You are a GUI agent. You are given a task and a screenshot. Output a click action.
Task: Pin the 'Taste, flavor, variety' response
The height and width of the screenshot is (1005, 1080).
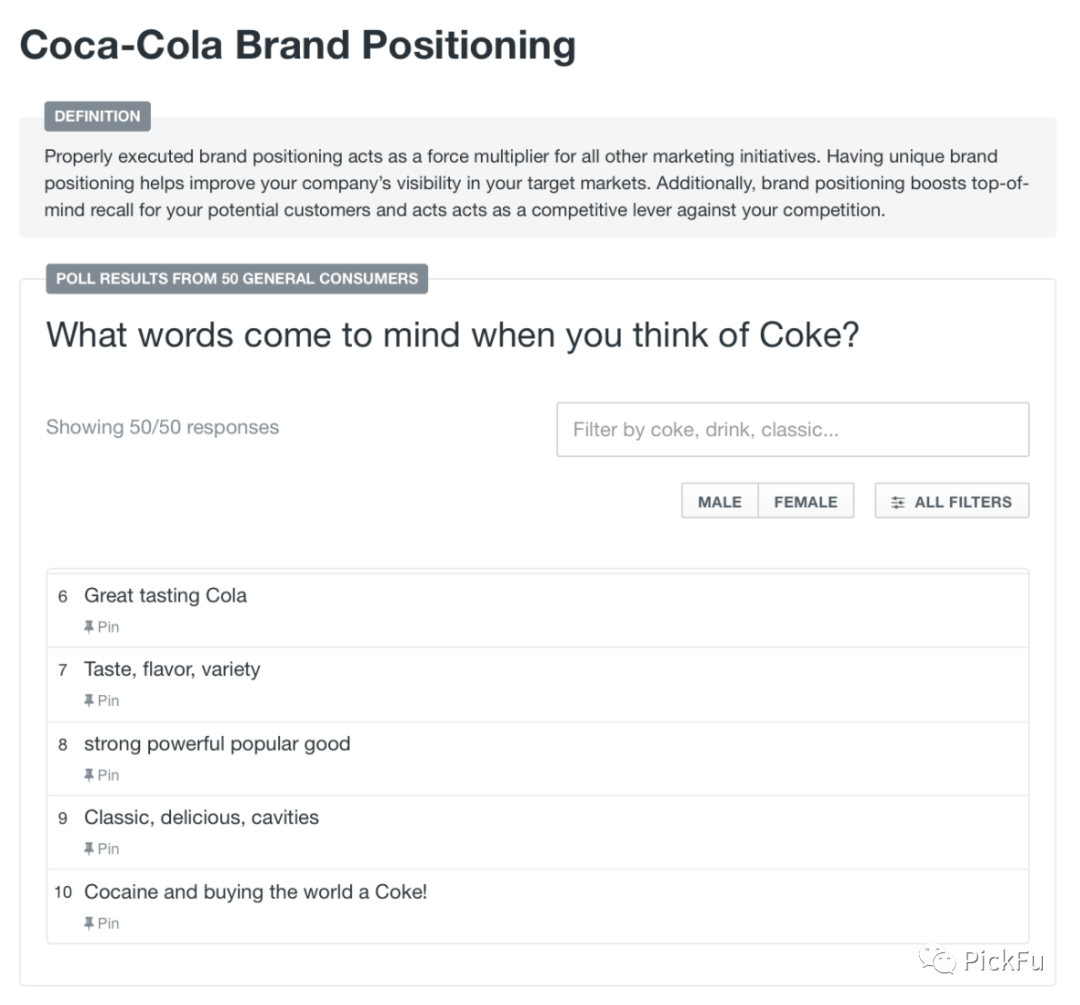[101, 701]
